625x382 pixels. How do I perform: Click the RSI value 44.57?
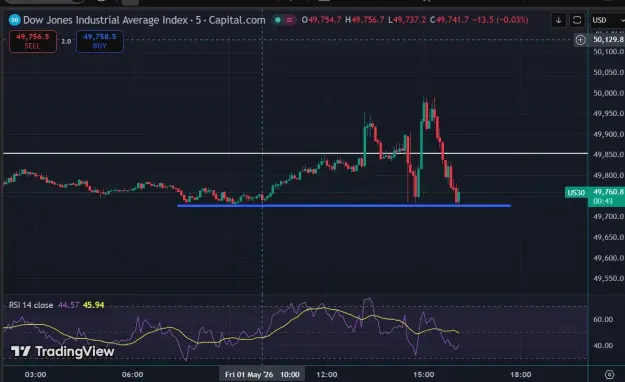(69, 305)
